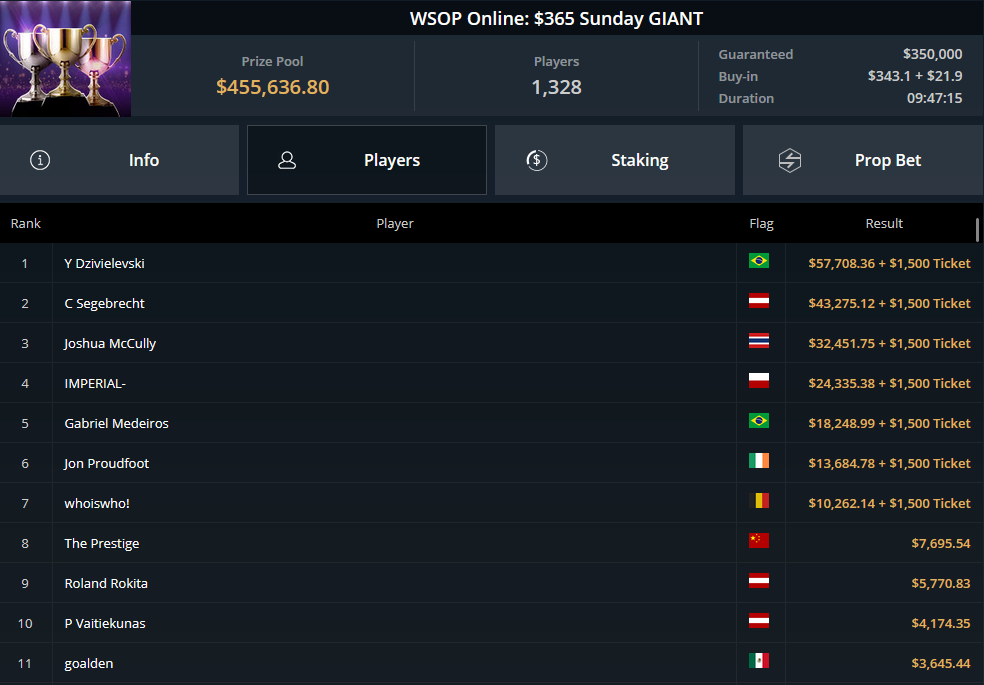Select player C Segebrecht

(x=104, y=304)
